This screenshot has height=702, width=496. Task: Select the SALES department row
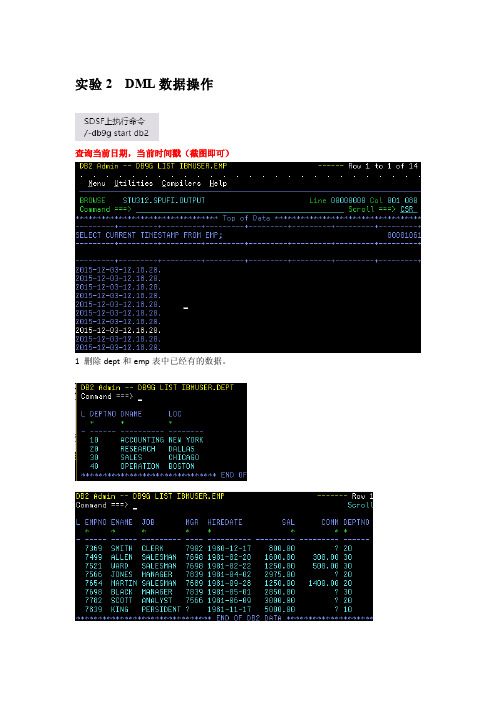tap(140, 458)
